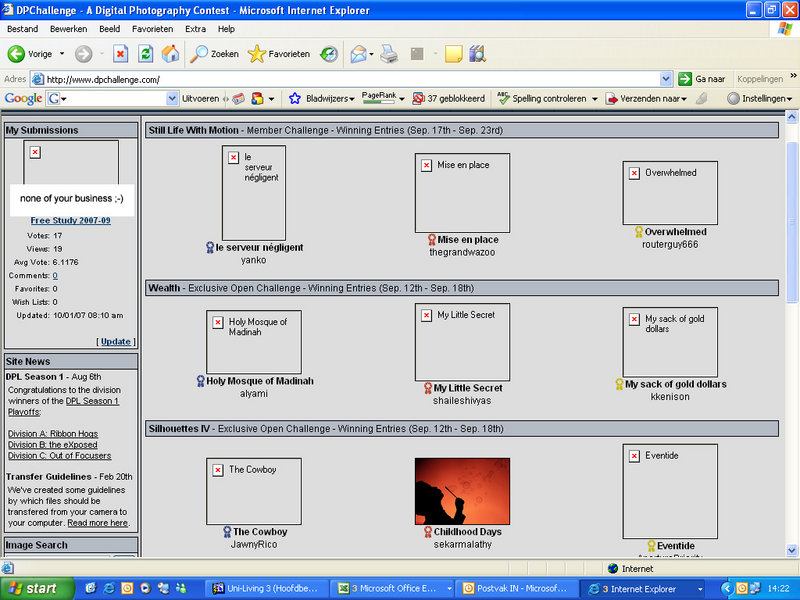Click the Ga naar green go button
The width and height of the screenshot is (800, 600).
click(x=702, y=79)
